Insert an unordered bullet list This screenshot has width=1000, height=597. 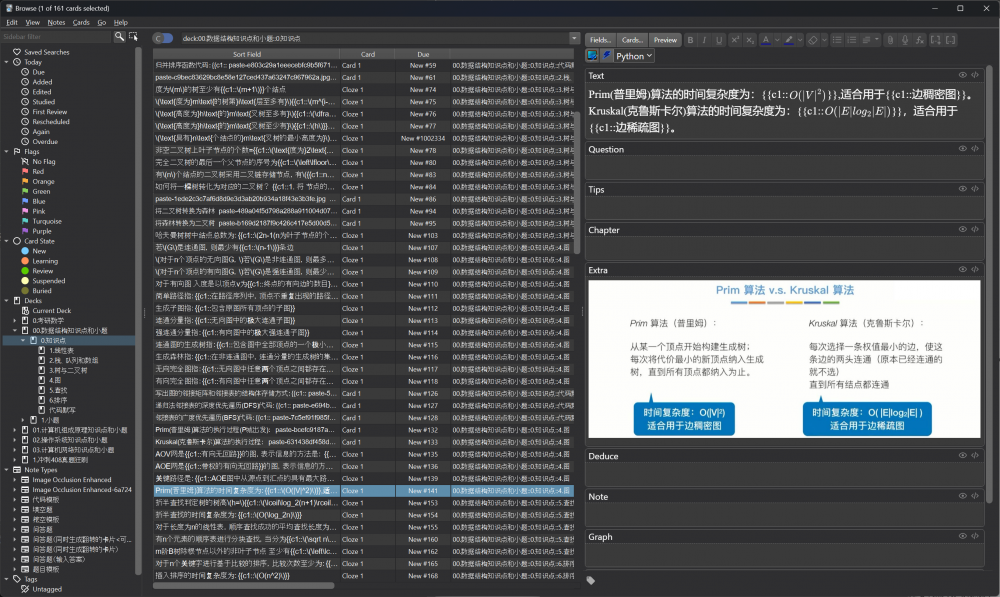pyautogui.click(x=837, y=40)
